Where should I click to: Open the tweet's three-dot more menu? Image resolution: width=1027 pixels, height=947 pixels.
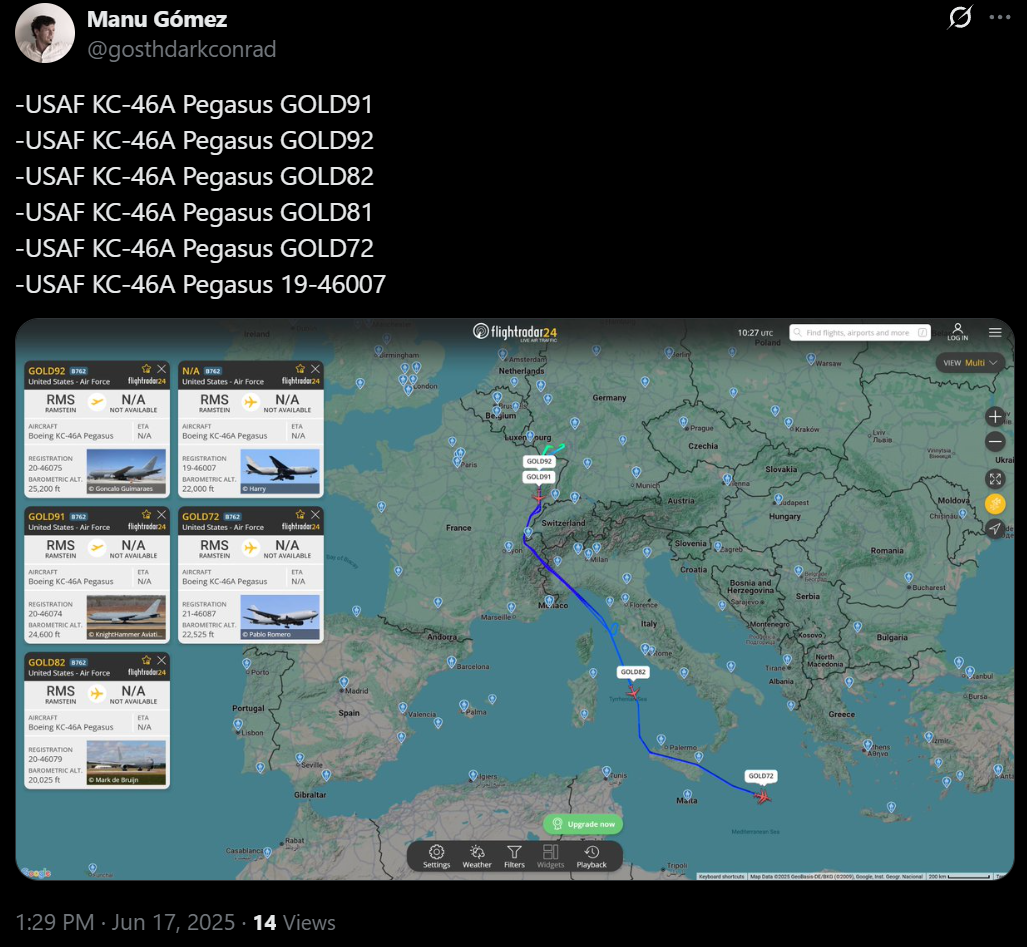(x=999, y=17)
